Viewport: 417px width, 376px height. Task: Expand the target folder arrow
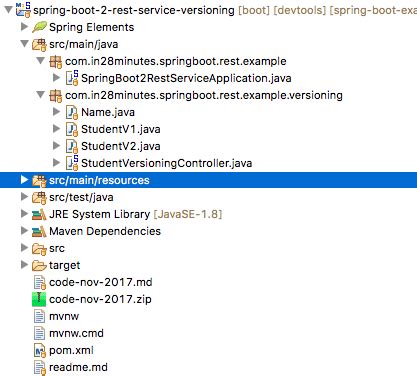click(24, 264)
